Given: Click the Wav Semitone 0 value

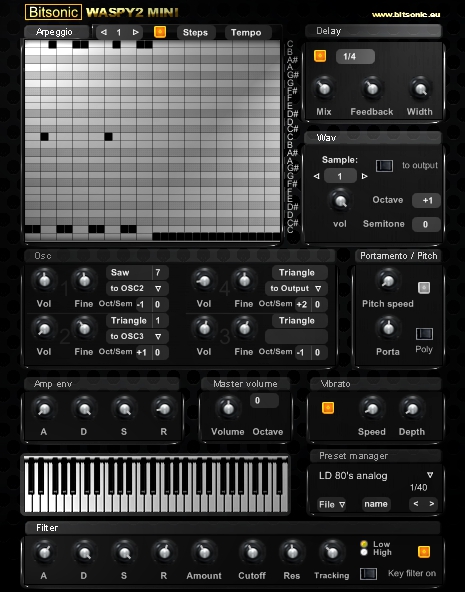Looking at the screenshot, I should 427,224.
